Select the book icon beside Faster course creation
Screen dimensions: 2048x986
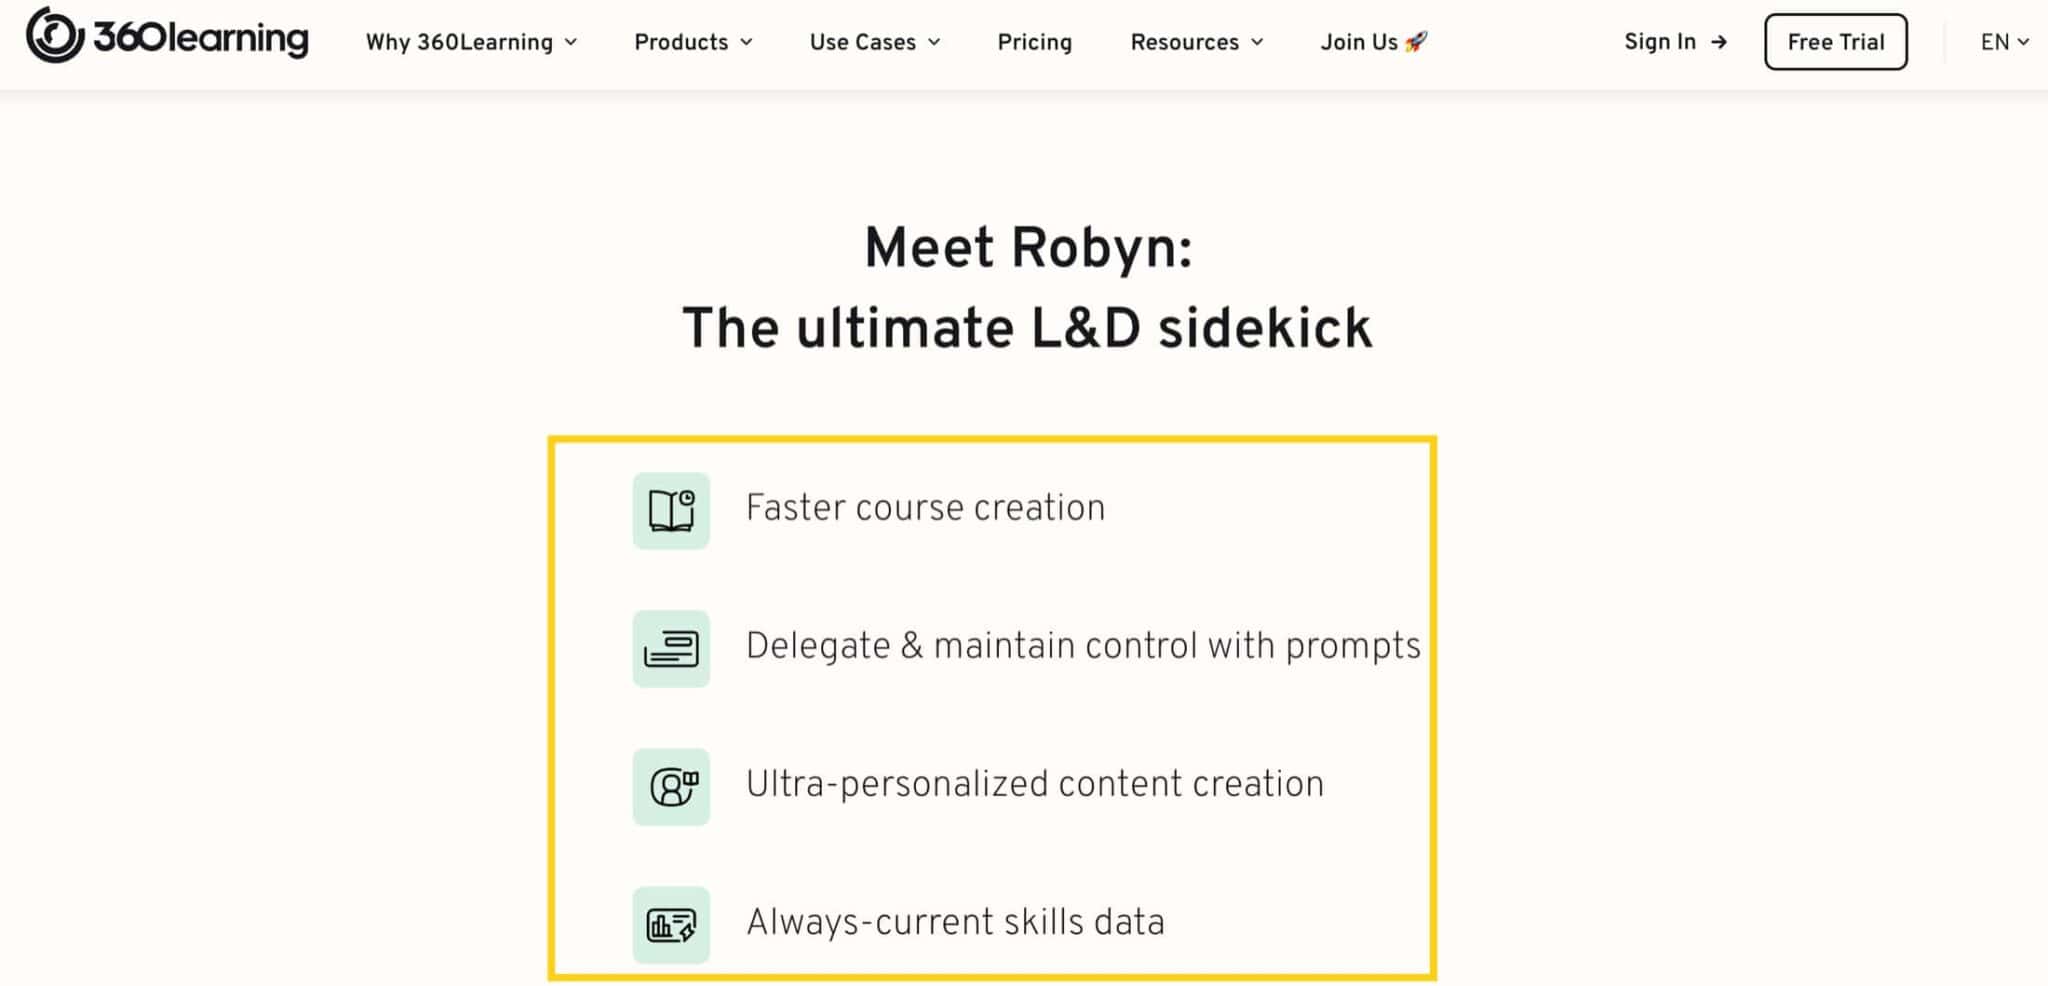point(670,512)
